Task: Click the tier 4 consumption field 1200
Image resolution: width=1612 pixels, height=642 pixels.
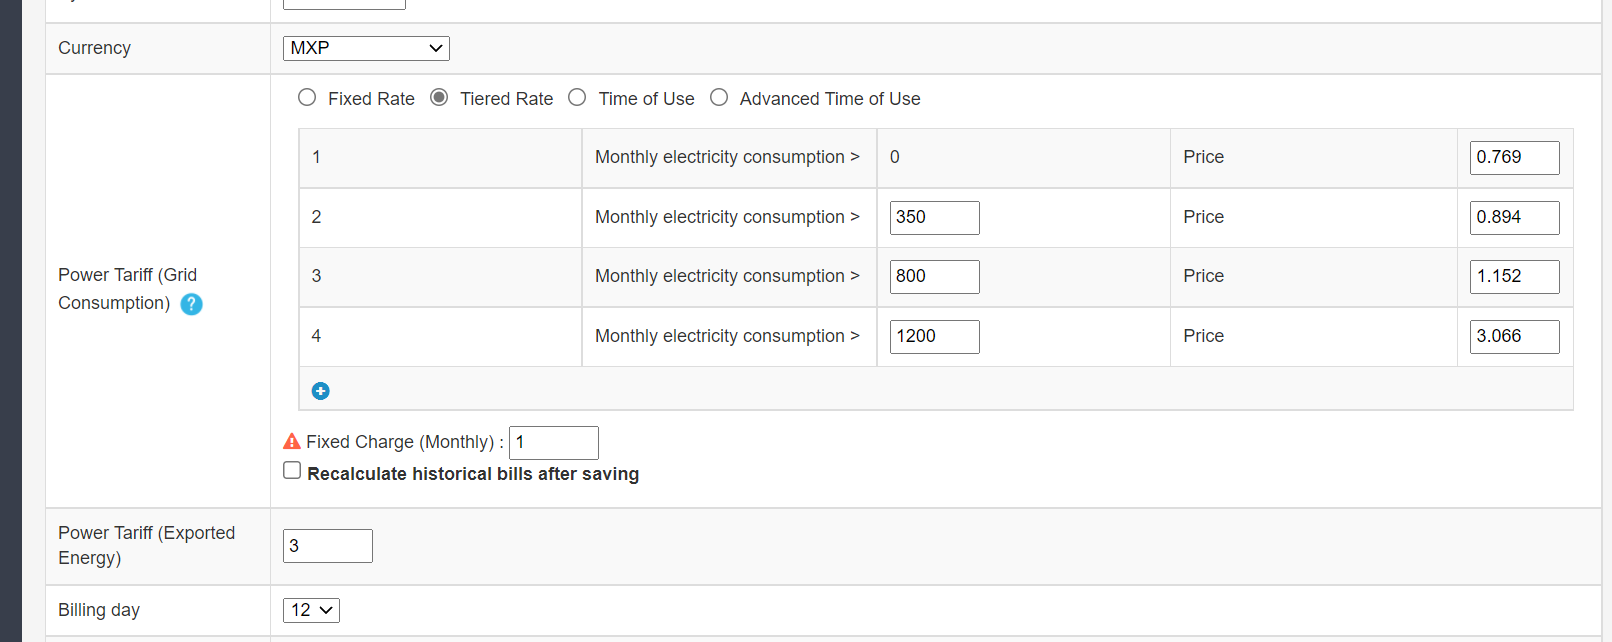Action: tap(934, 336)
